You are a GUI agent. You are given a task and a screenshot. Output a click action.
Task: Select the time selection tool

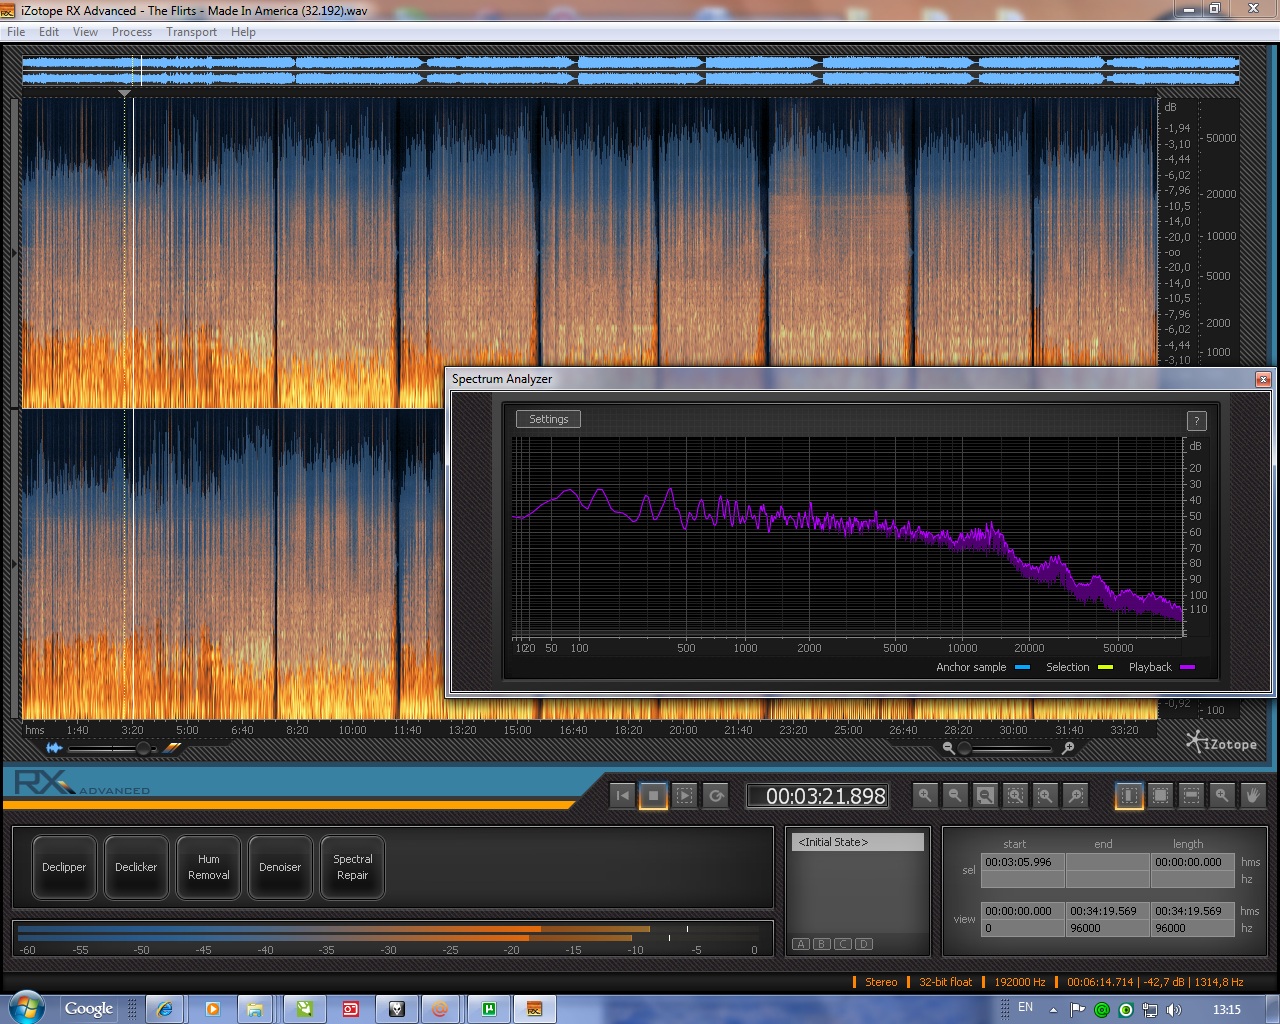[x=1129, y=796]
